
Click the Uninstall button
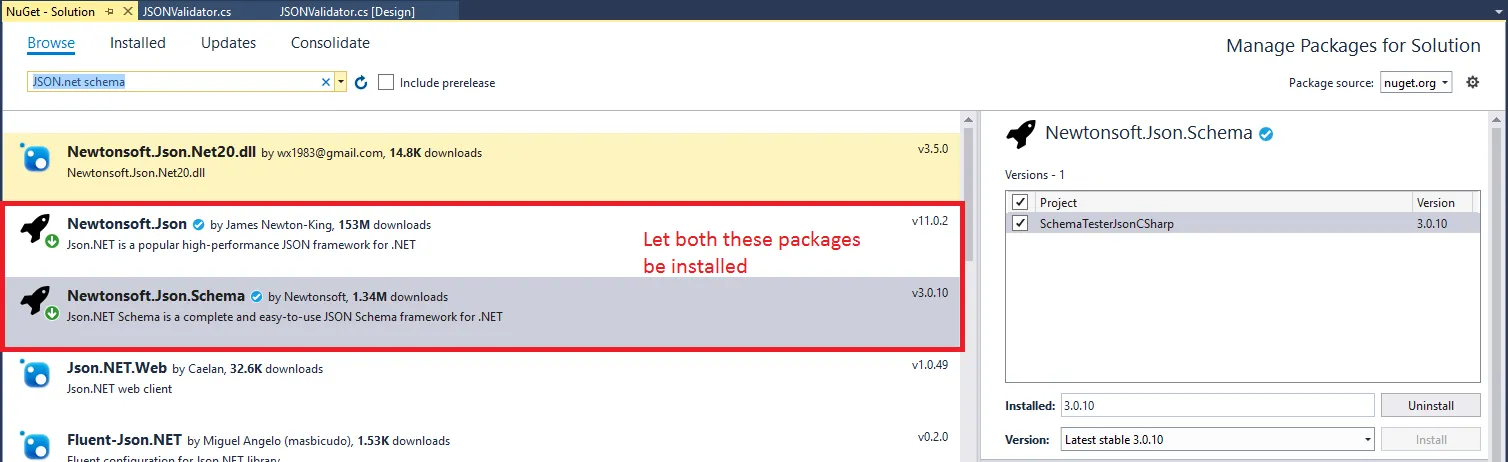pyautogui.click(x=1430, y=405)
